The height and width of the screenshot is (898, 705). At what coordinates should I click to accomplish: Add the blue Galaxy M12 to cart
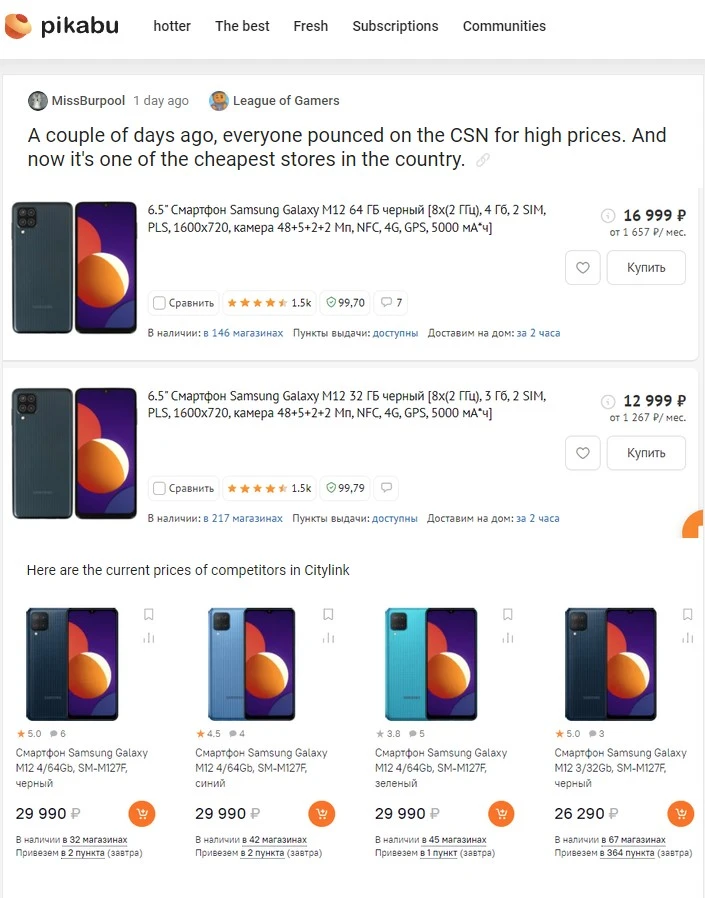point(321,814)
